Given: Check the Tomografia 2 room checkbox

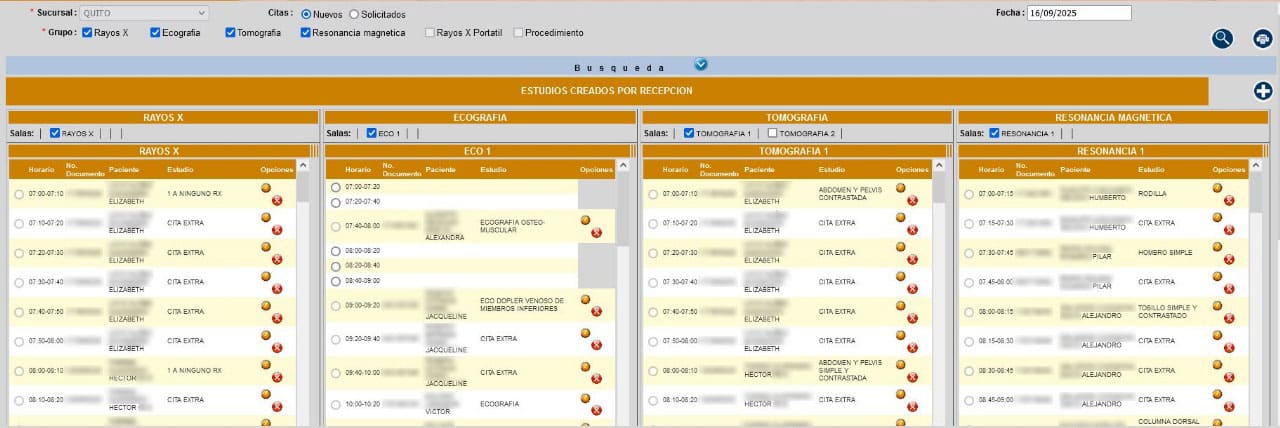Looking at the screenshot, I should click(772, 133).
